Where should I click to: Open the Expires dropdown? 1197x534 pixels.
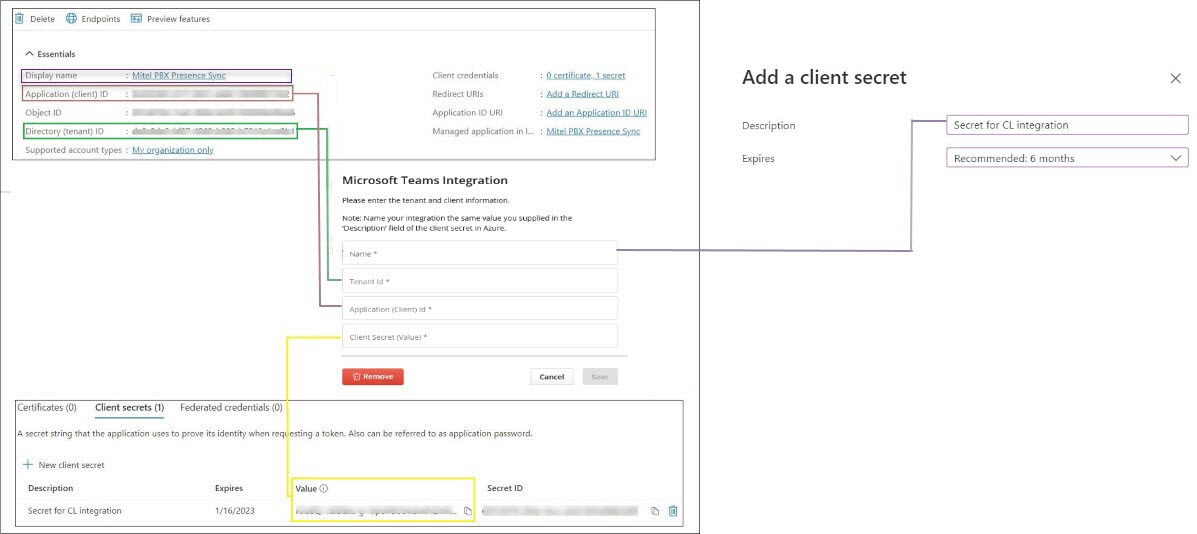point(1066,158)
